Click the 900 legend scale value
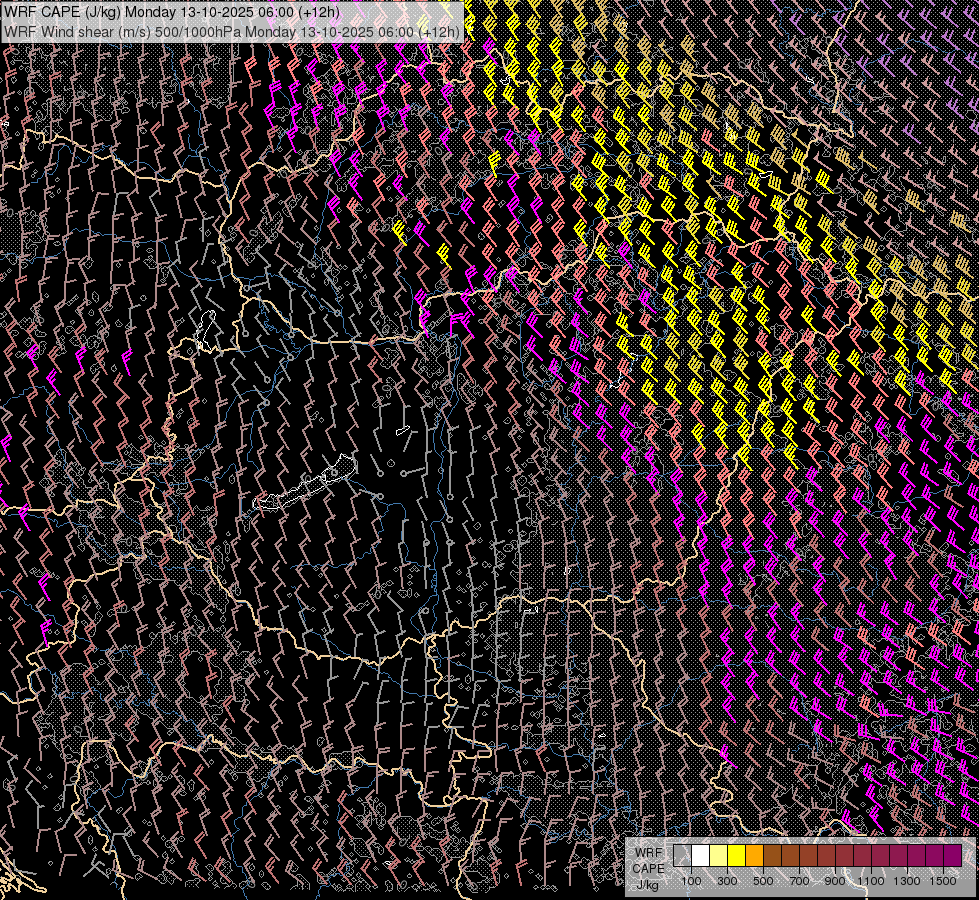 835,881
